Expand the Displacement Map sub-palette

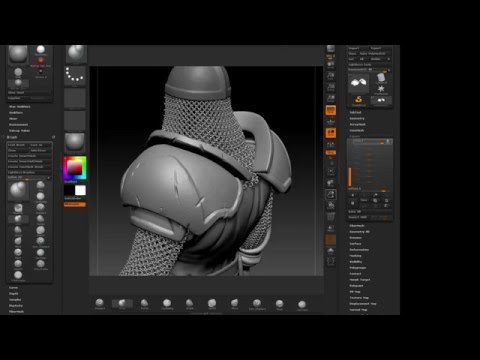pyautogui.click(x=363, y=304)
